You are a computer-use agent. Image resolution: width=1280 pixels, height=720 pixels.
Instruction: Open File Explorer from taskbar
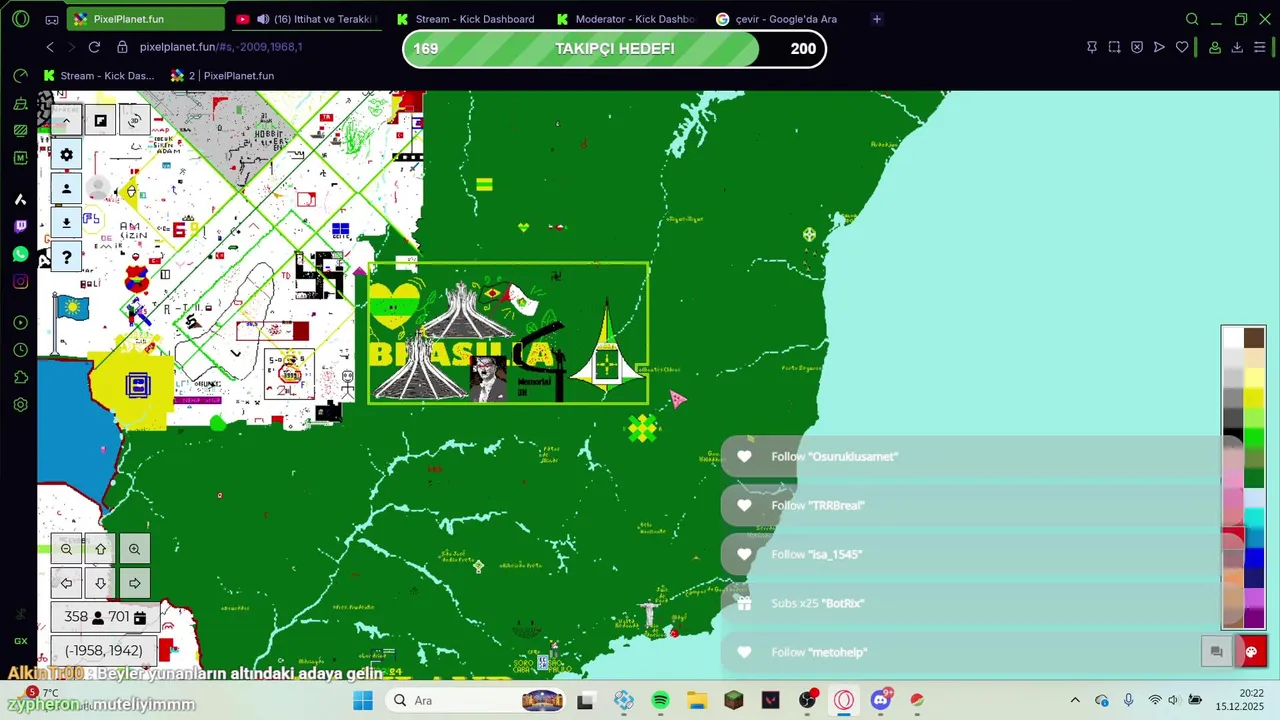[696, 700]
